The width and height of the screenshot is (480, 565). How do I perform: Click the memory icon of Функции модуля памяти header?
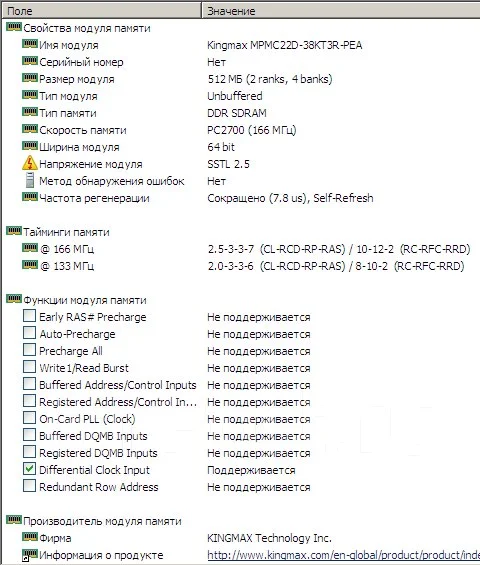14,299
